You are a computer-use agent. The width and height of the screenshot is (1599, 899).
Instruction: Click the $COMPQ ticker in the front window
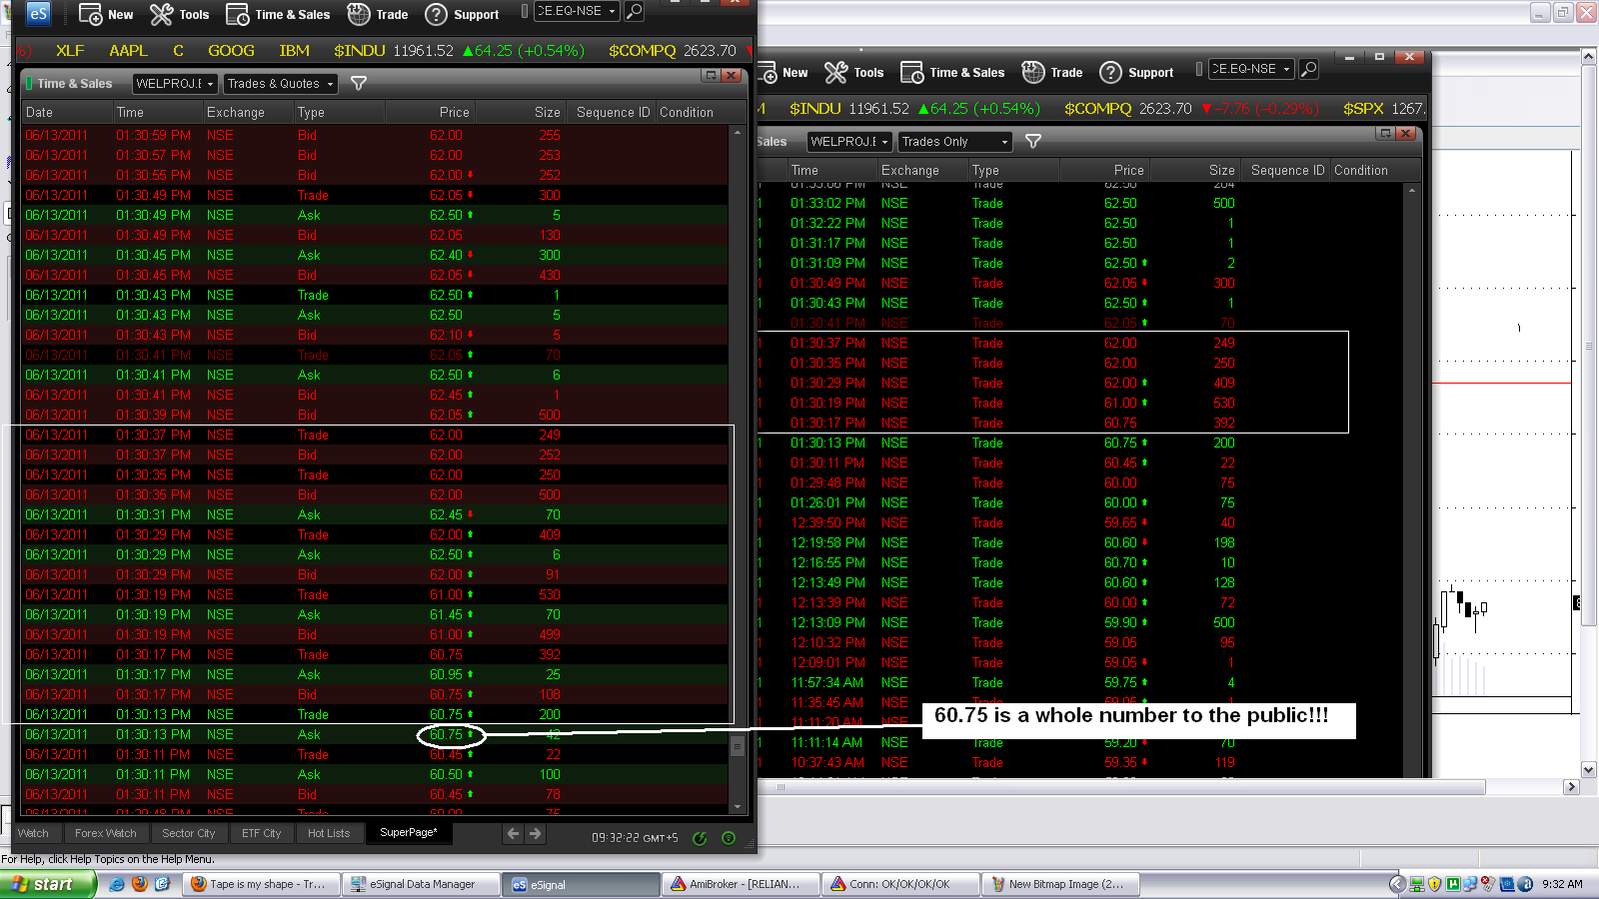click(642, 51)
